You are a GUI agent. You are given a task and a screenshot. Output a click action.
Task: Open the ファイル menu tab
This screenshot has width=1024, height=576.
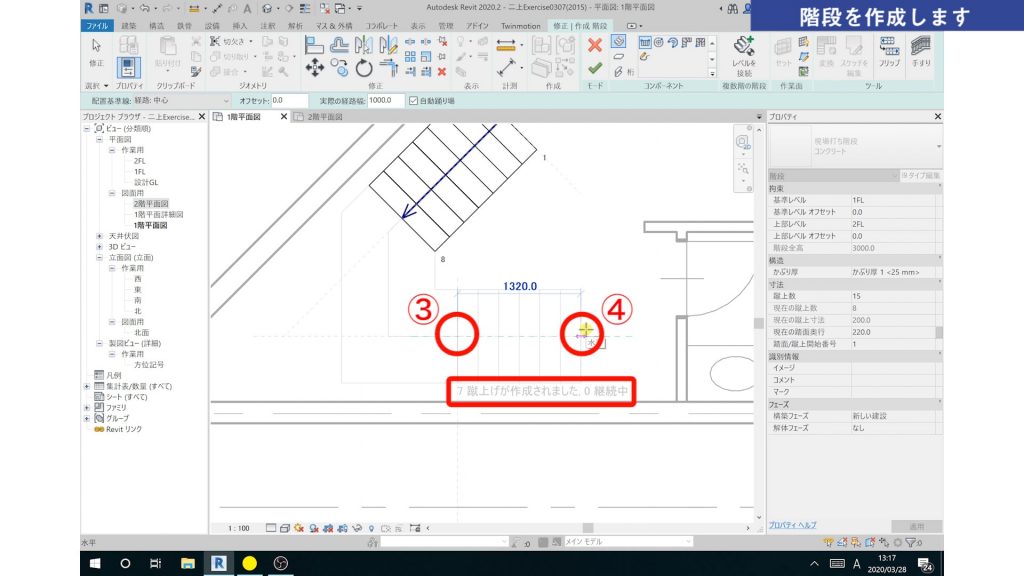tap(97, 24)
